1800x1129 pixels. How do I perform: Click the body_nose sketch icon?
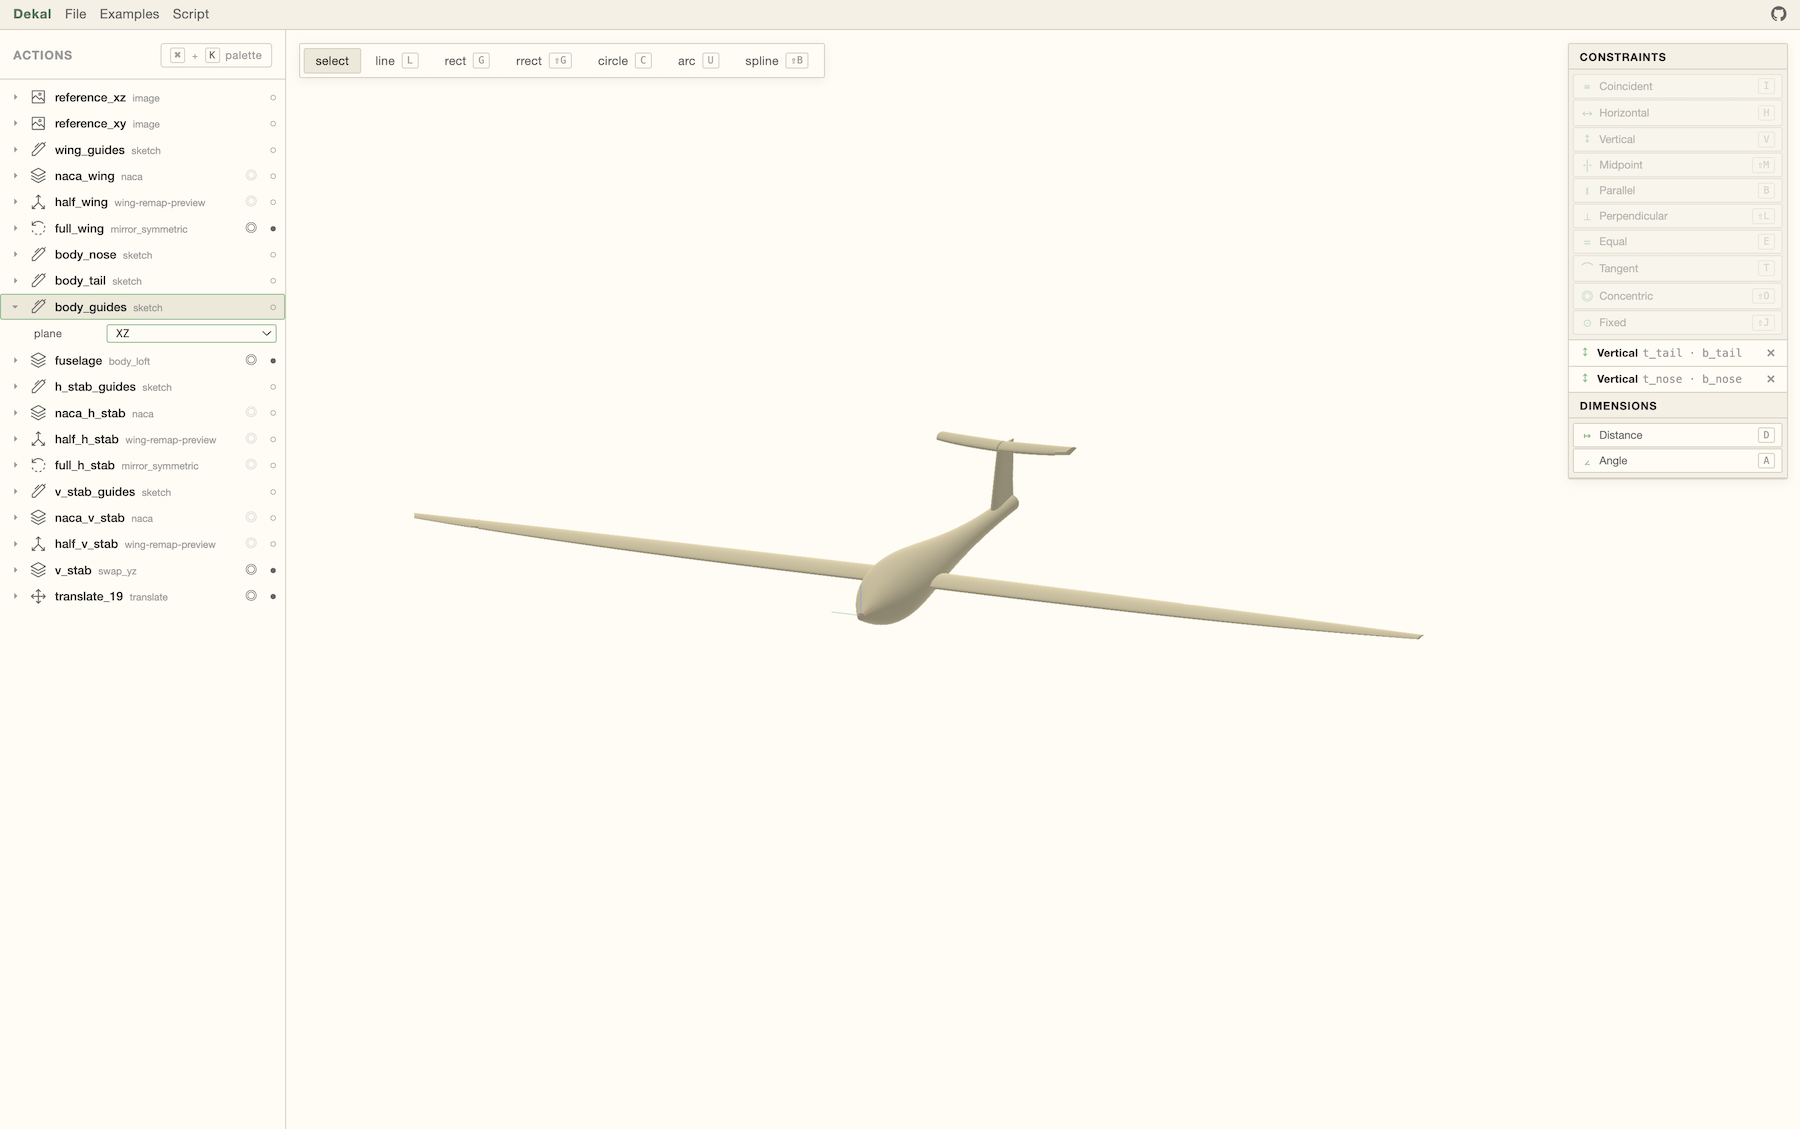[x=38, y=255]
